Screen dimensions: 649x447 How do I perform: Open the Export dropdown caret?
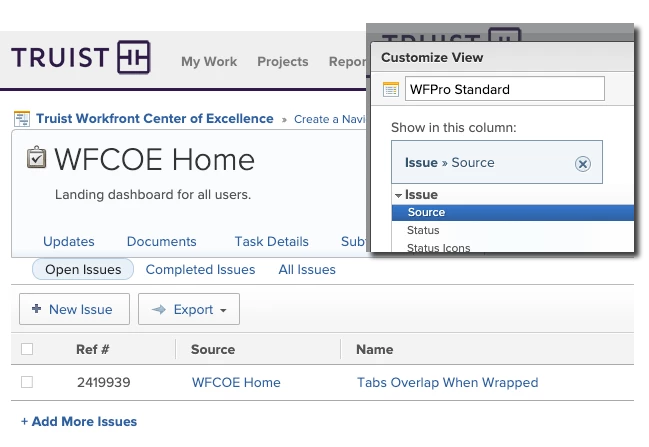[223, 310]
